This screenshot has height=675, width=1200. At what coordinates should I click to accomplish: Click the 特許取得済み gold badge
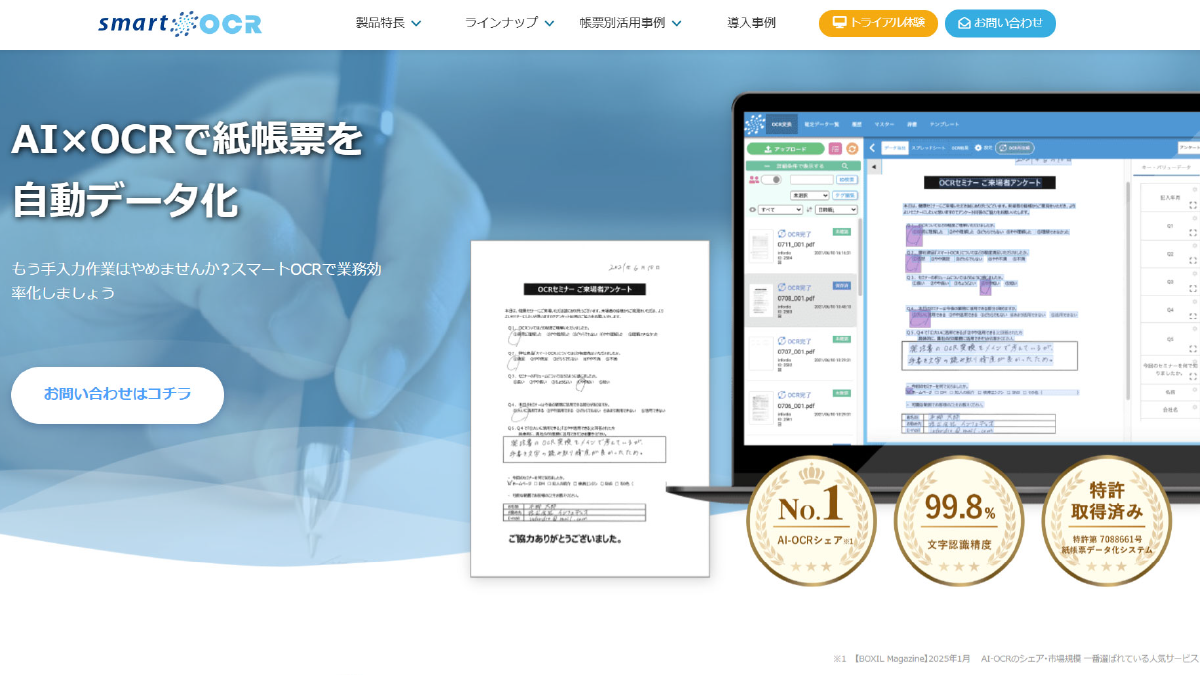click(1106, 520)
